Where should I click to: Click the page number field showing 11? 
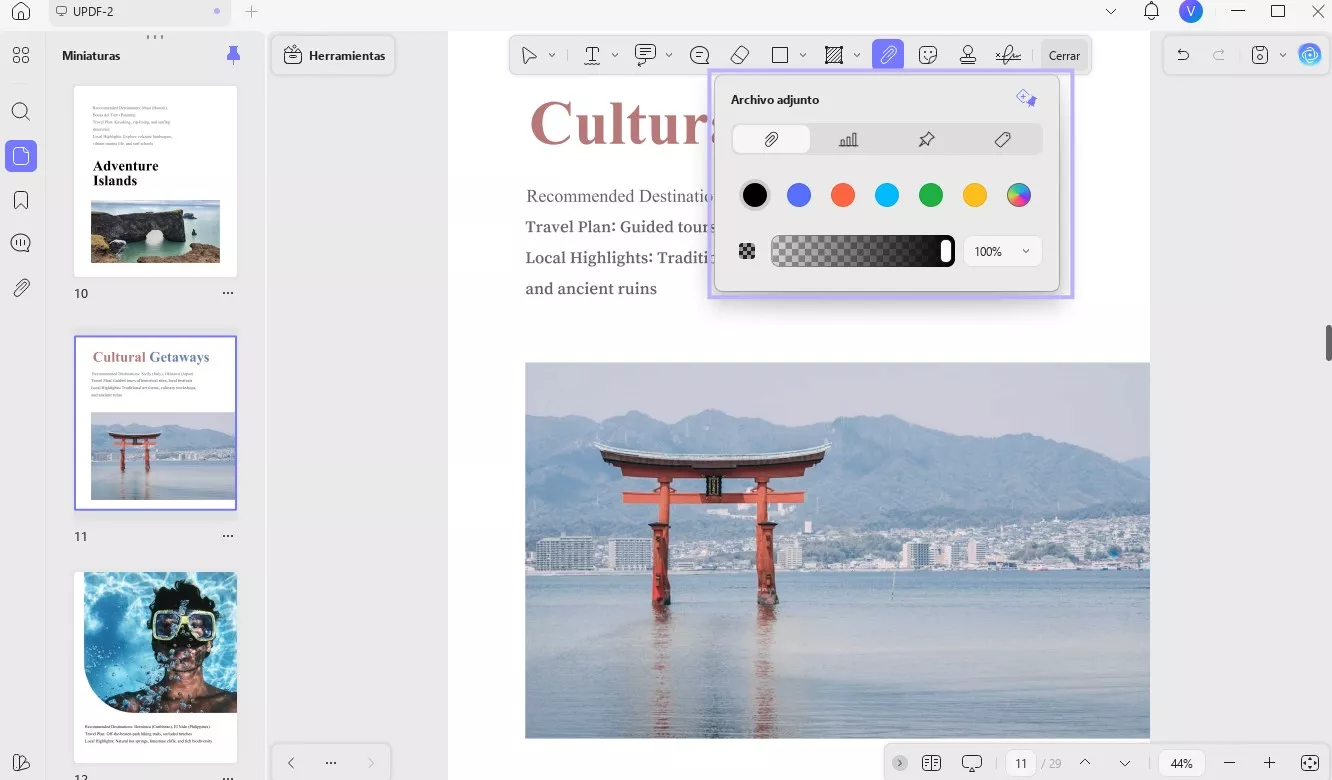point(1021,763)
